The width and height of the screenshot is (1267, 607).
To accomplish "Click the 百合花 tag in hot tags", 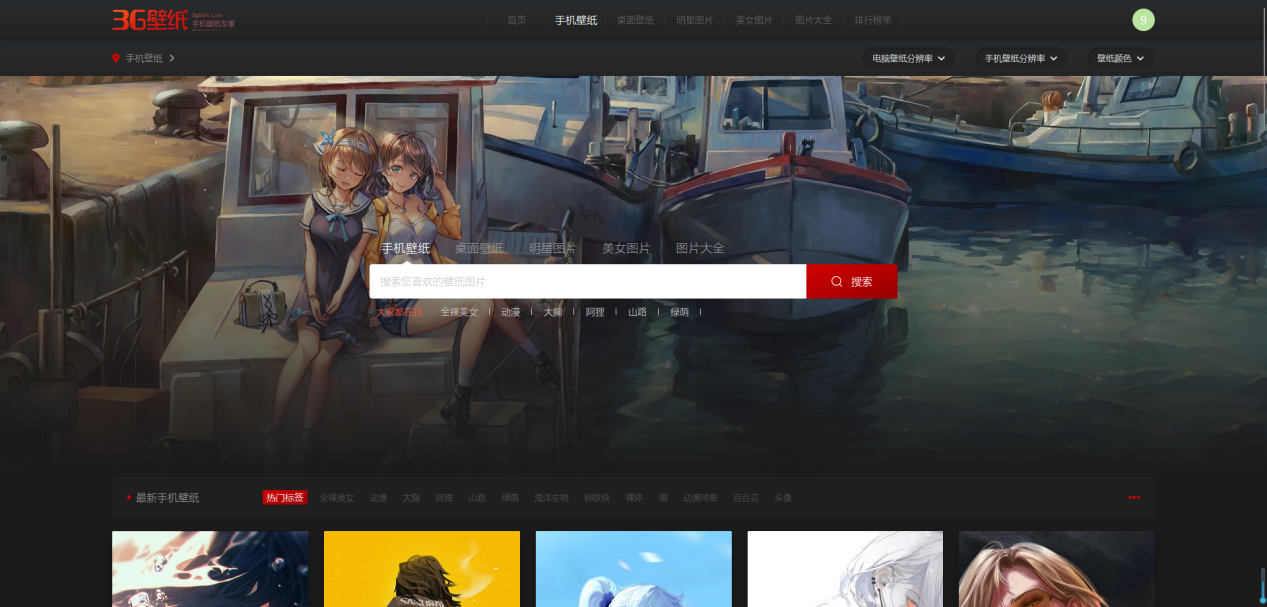I will (x=746, y=497).
